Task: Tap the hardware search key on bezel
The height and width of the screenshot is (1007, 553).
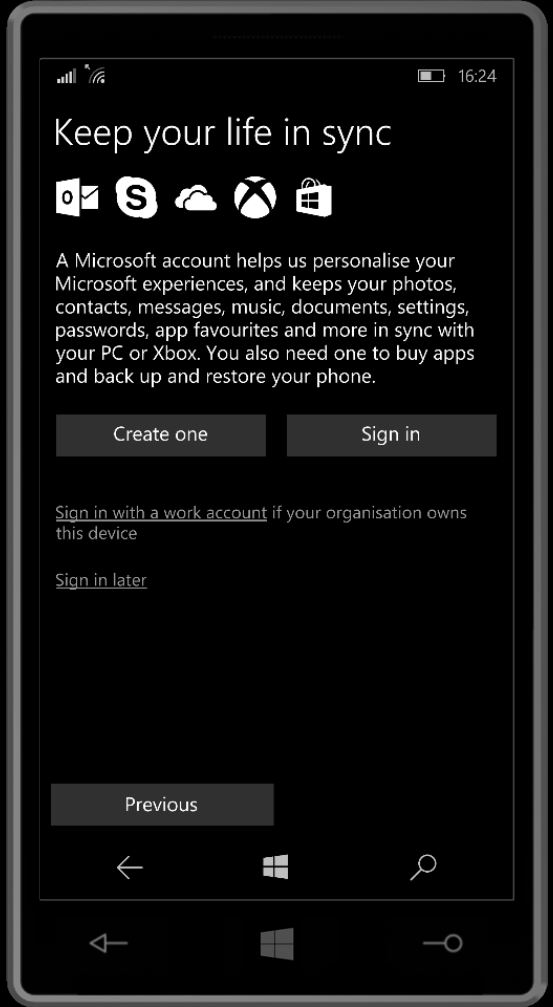Action: click(x=443, y=943)
